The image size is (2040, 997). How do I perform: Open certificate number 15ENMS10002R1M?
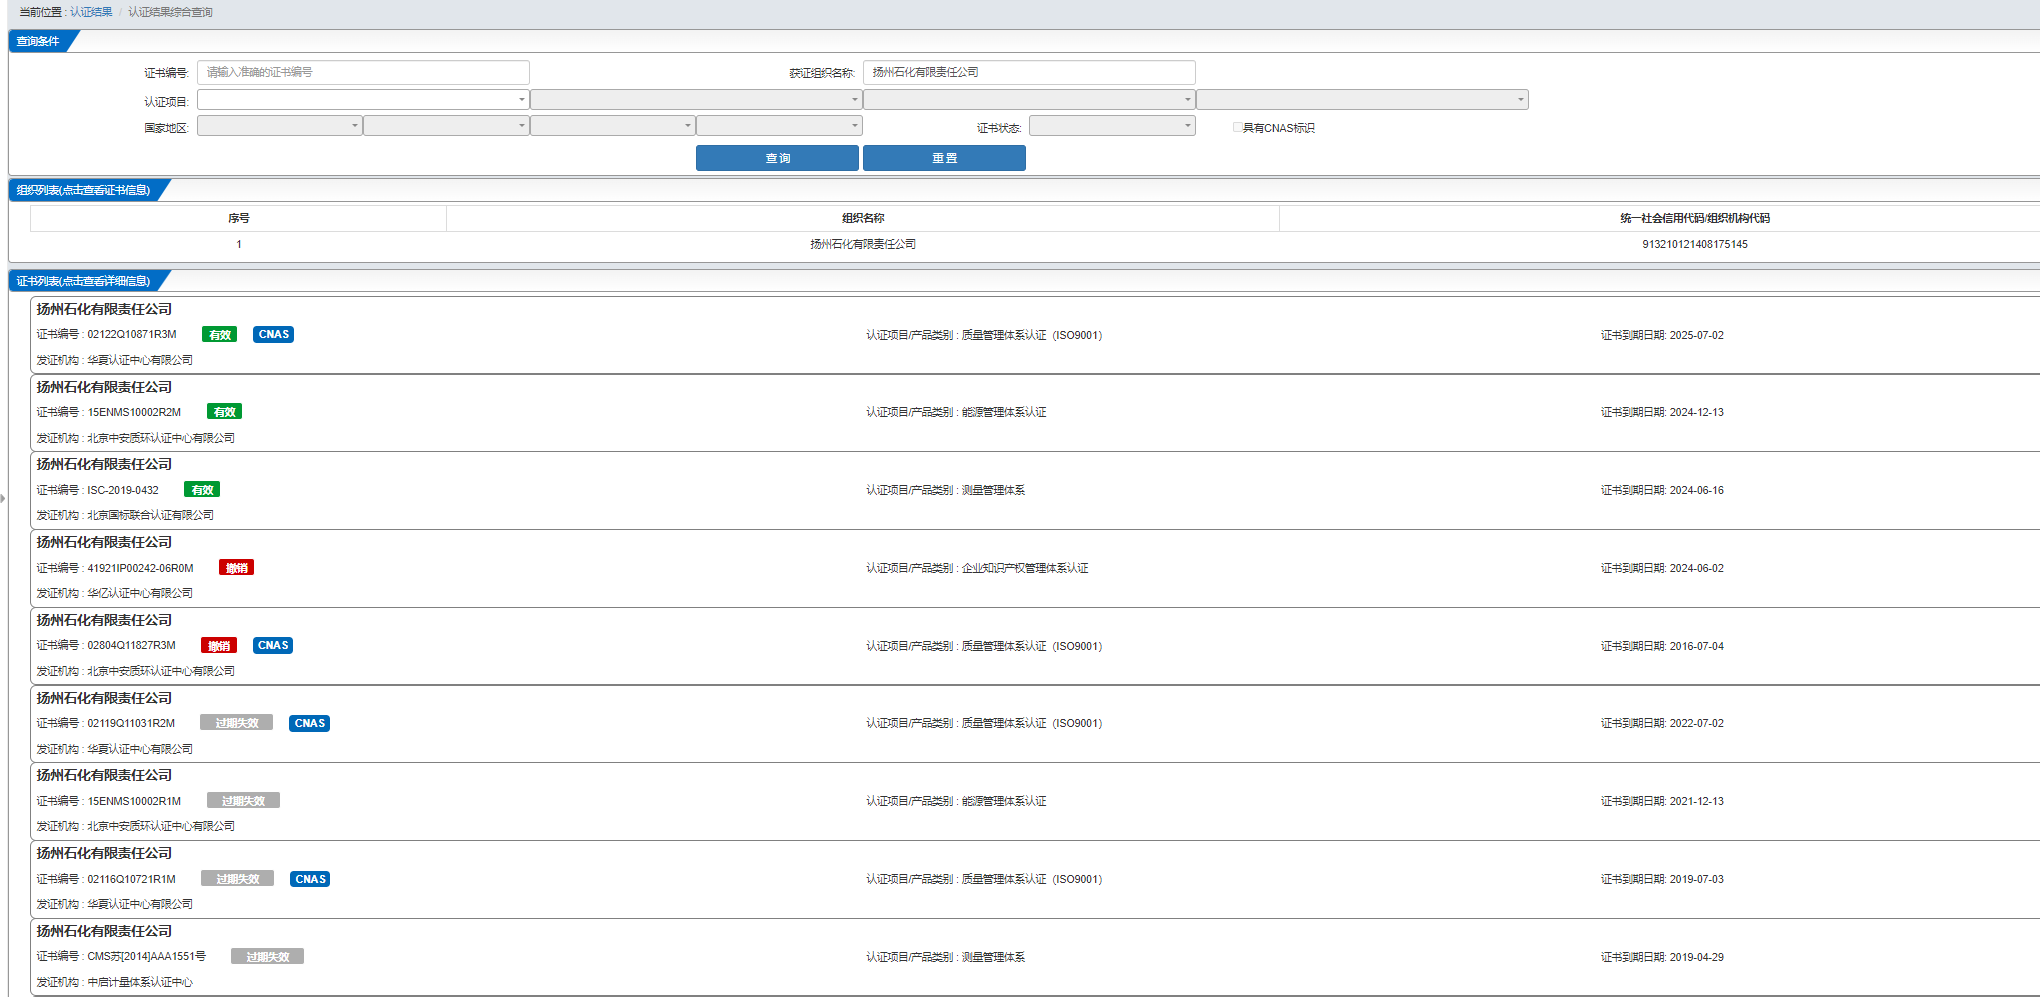pyautogui.click(x=134, y=801)
